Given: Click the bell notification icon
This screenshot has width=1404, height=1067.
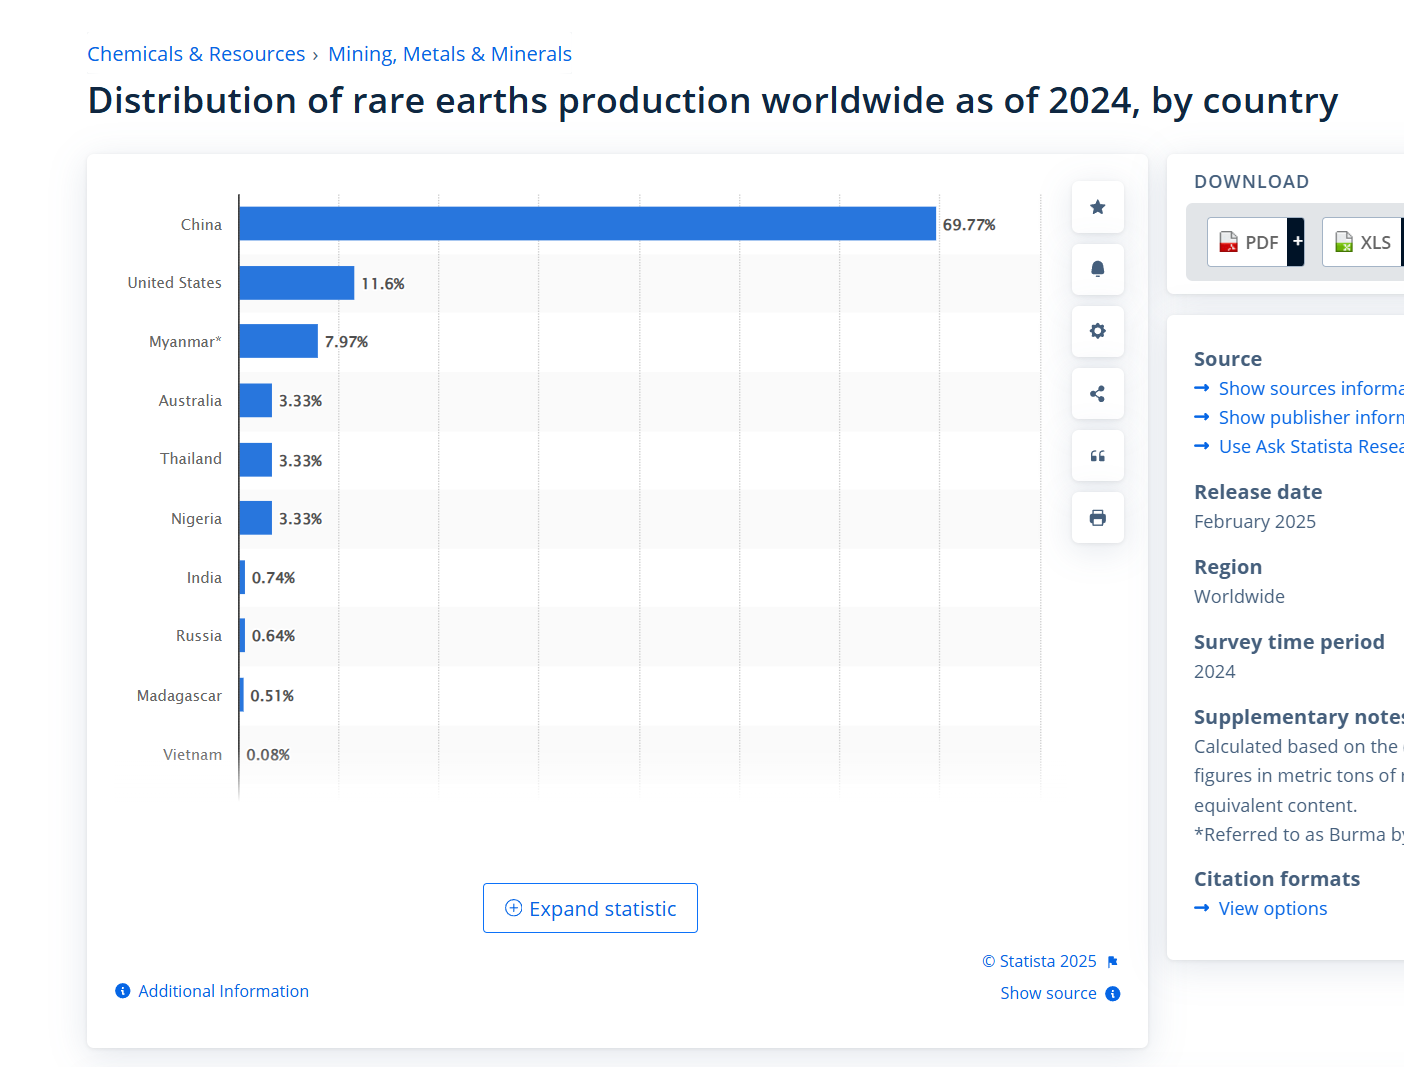Looking at the screenshot, I should 1098,269.
